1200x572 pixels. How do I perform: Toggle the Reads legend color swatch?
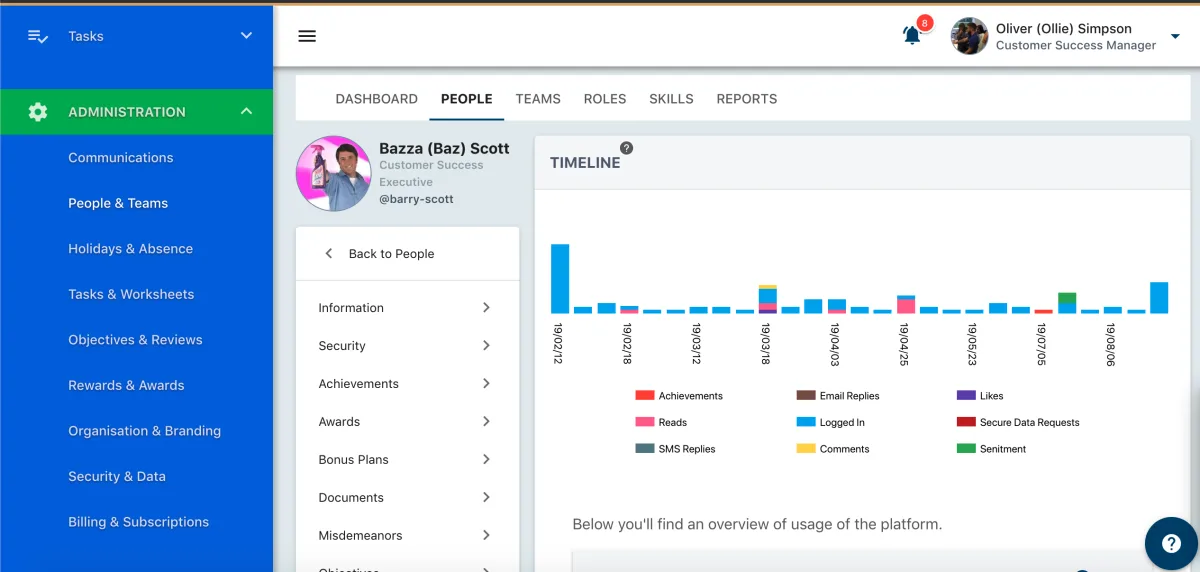[x=645, y=422]
